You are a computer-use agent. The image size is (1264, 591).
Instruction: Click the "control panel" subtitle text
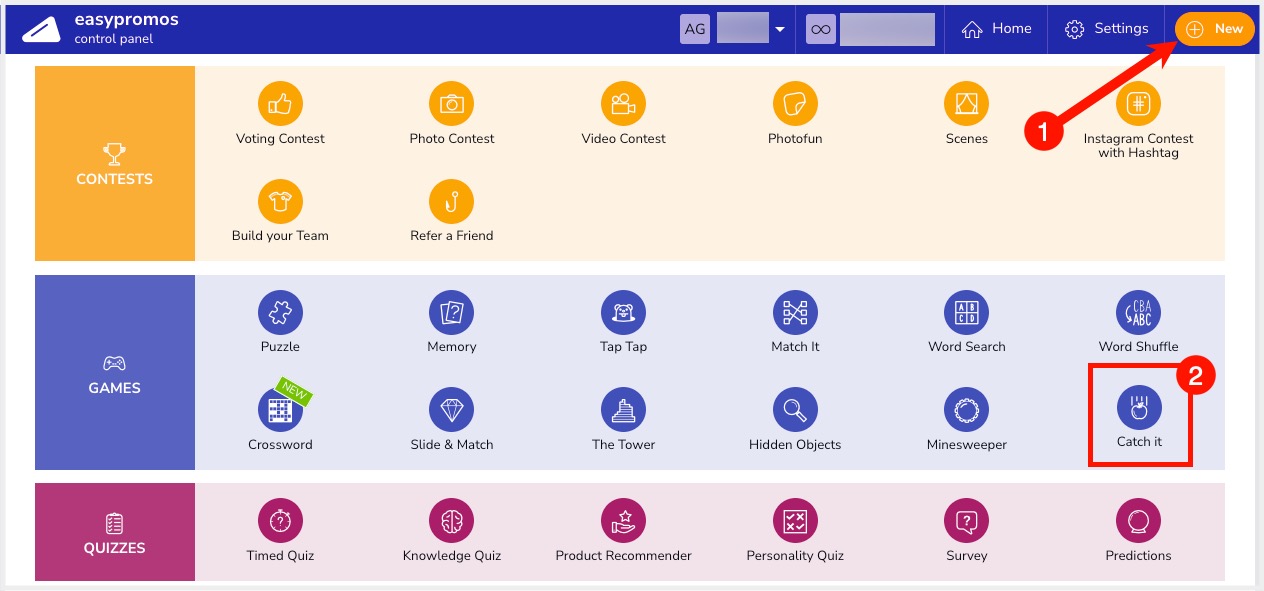click(114, 40)
